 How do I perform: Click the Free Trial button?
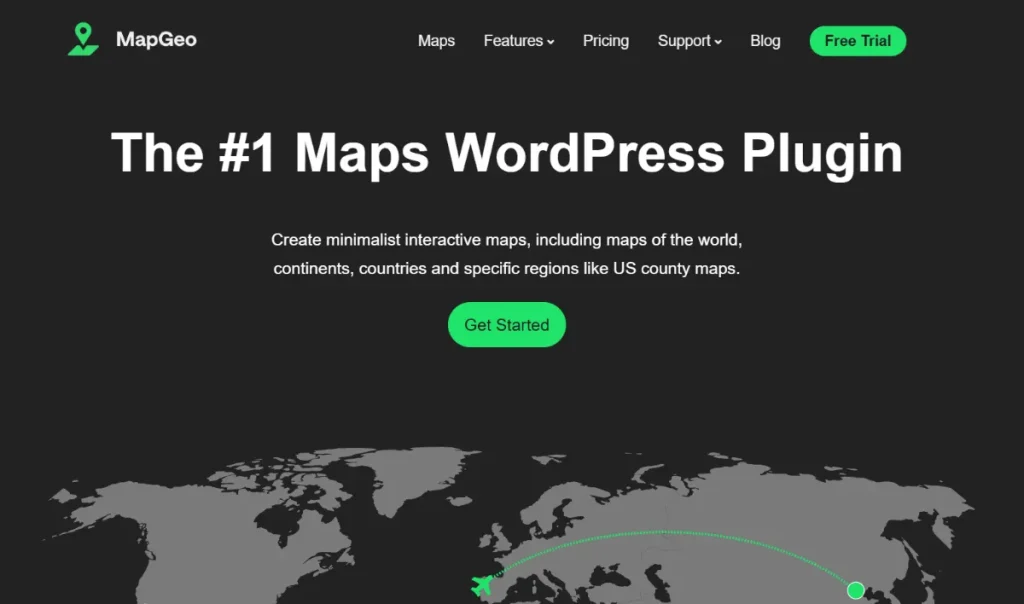[x=857, y=40]
